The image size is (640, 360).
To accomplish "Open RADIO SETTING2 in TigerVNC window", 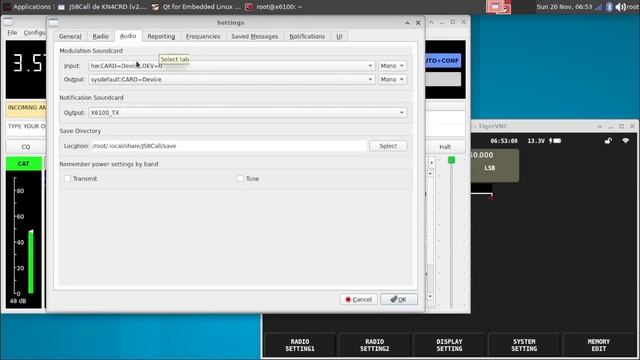I will coord(375,345).
